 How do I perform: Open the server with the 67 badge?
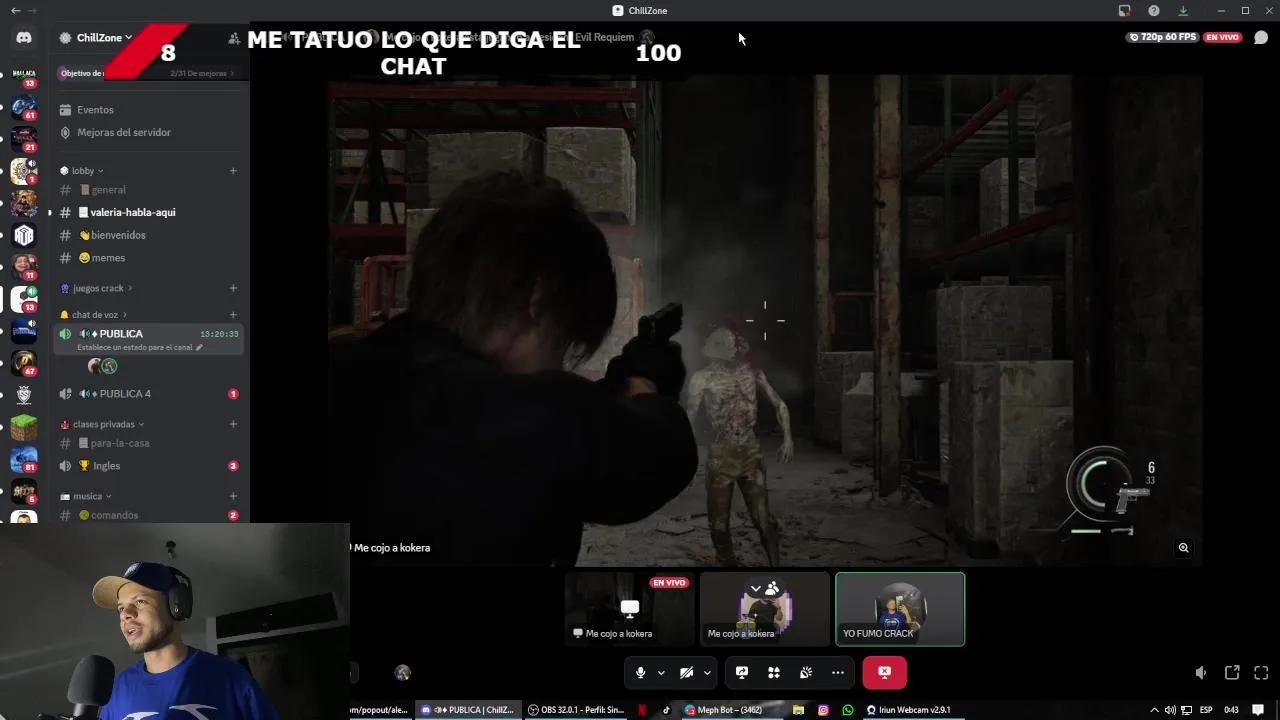(24, 363)
